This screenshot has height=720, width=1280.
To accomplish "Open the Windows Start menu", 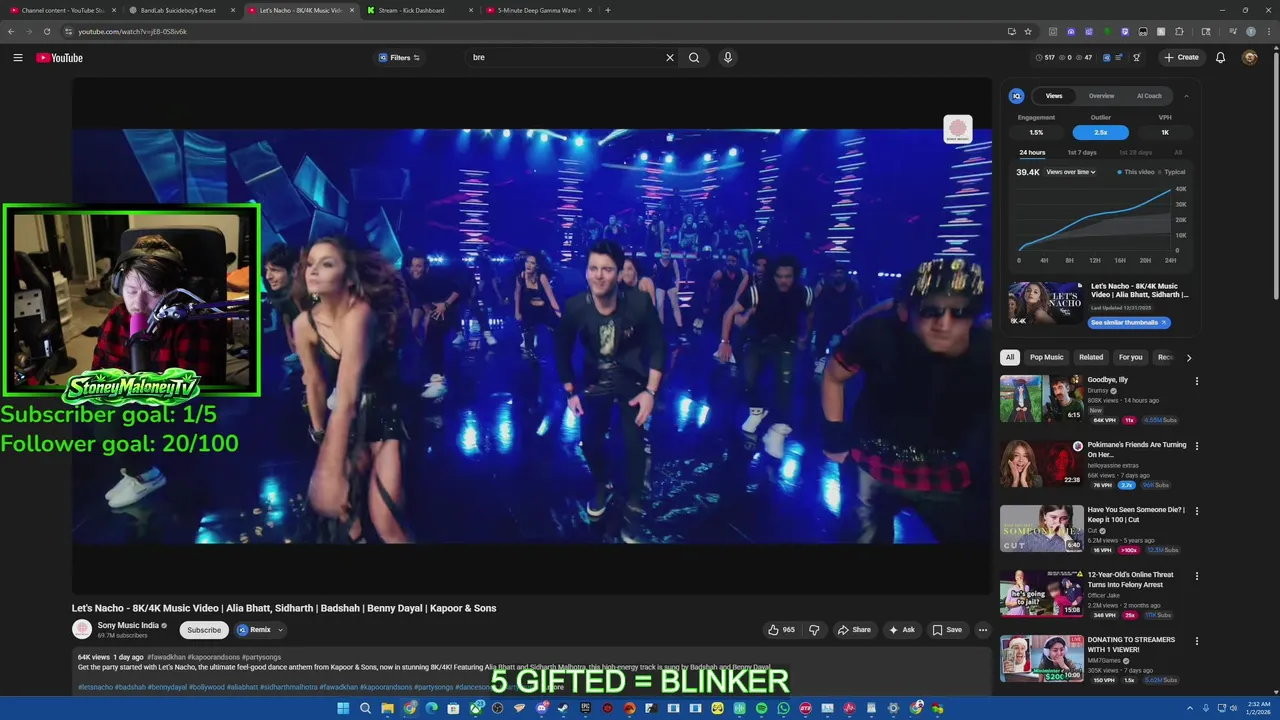I will point(343,708).
